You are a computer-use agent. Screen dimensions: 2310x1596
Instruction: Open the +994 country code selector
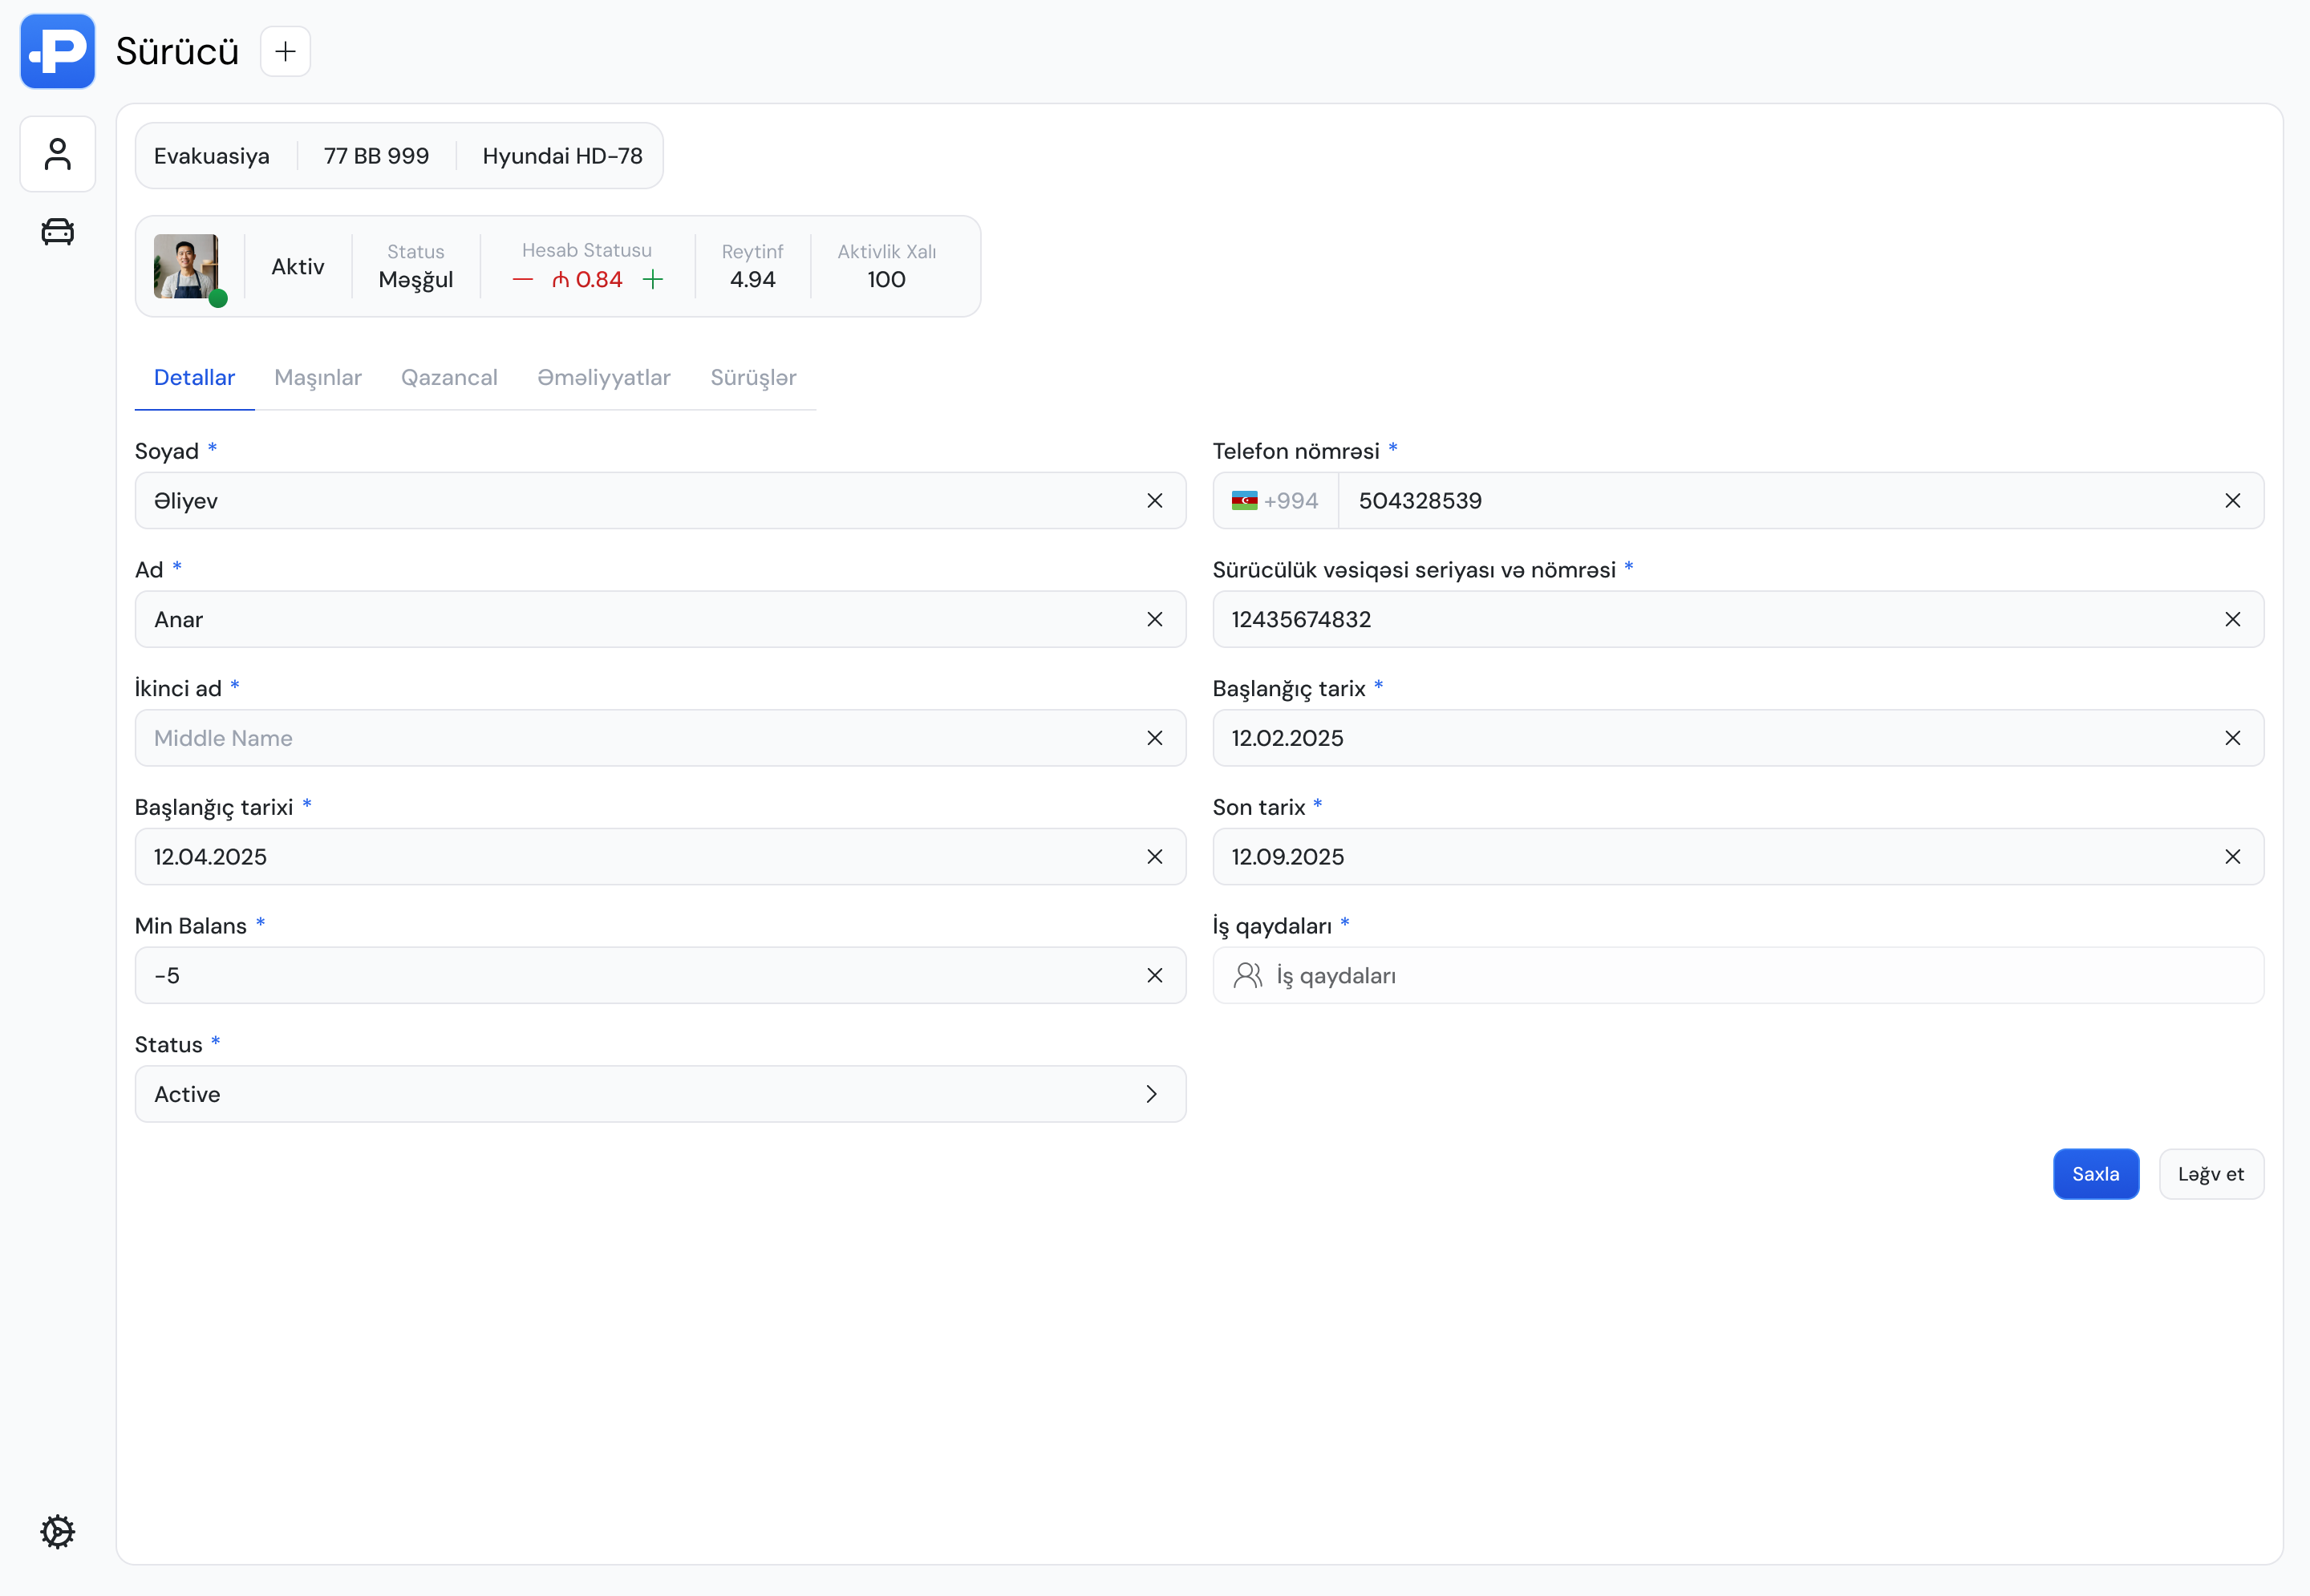(1275, 501)
